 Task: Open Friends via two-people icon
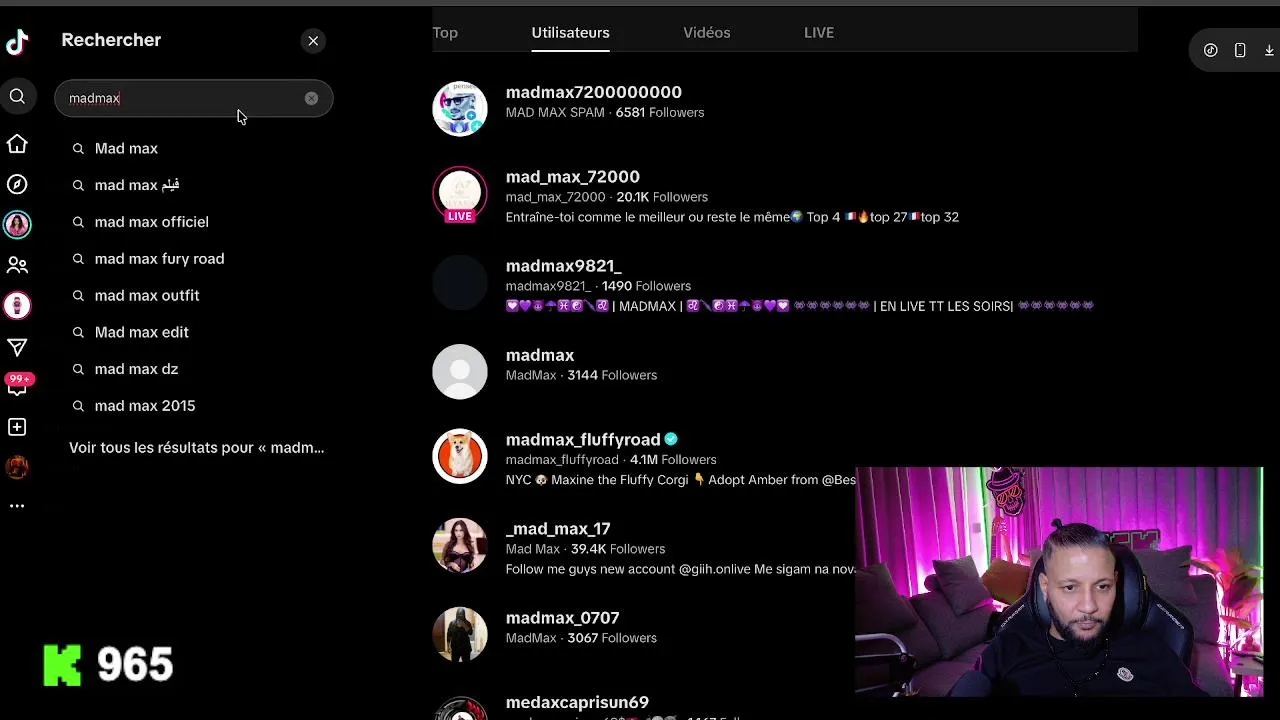[17, 265]
